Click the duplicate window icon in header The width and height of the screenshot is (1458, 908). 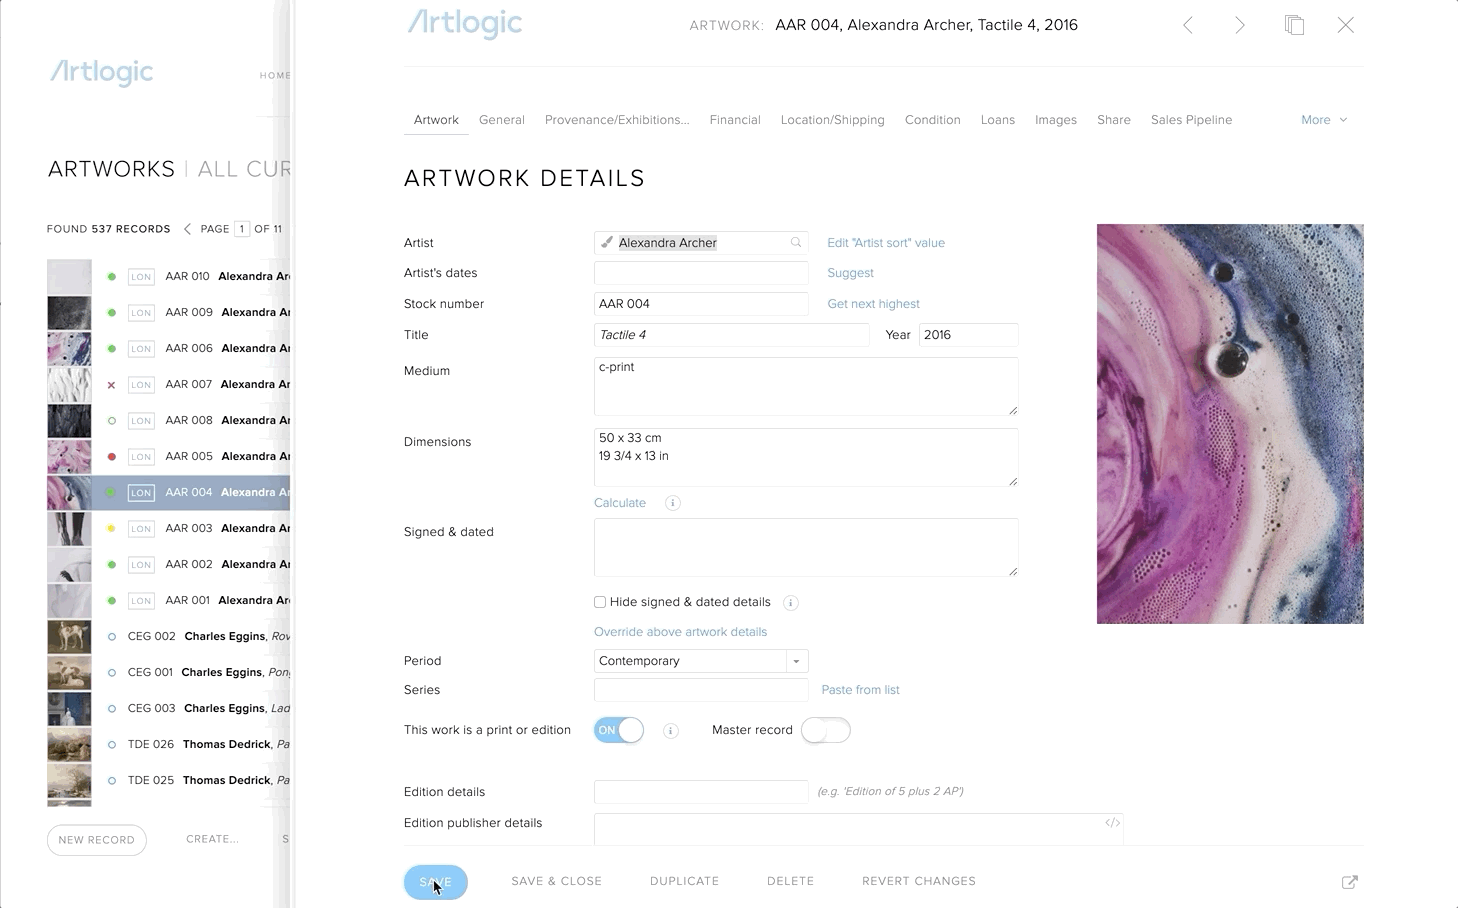1294,25
